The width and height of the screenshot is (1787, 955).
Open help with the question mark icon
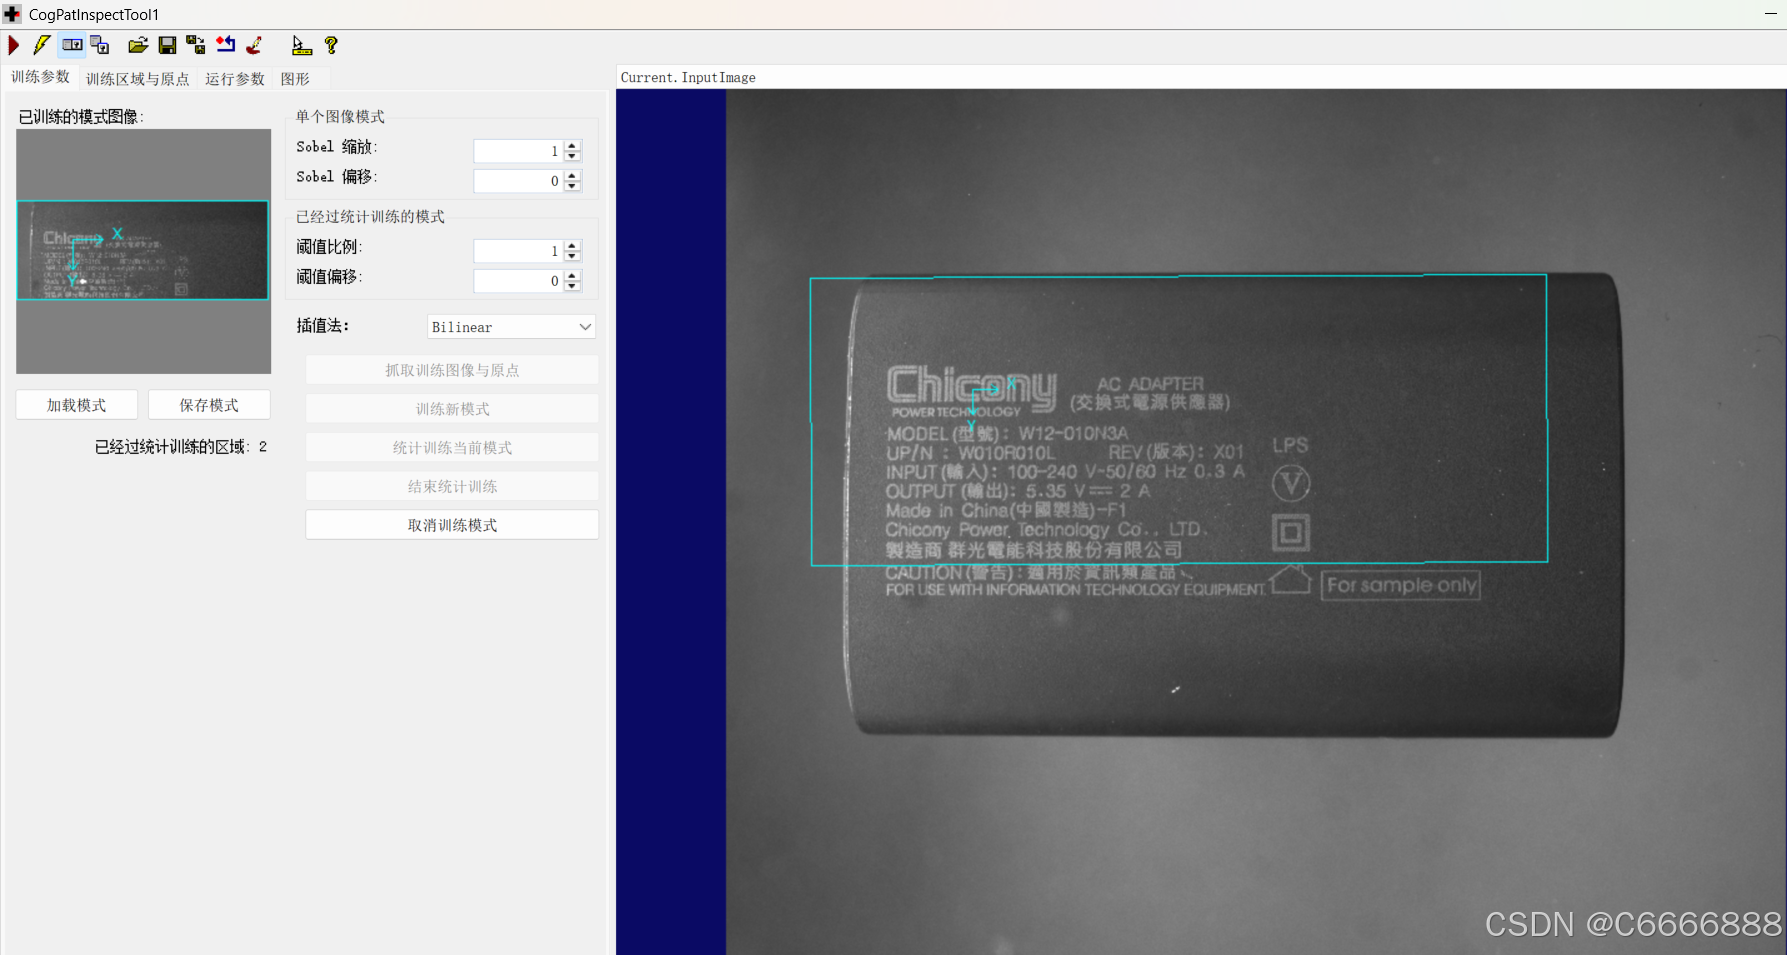coord(331,45)
